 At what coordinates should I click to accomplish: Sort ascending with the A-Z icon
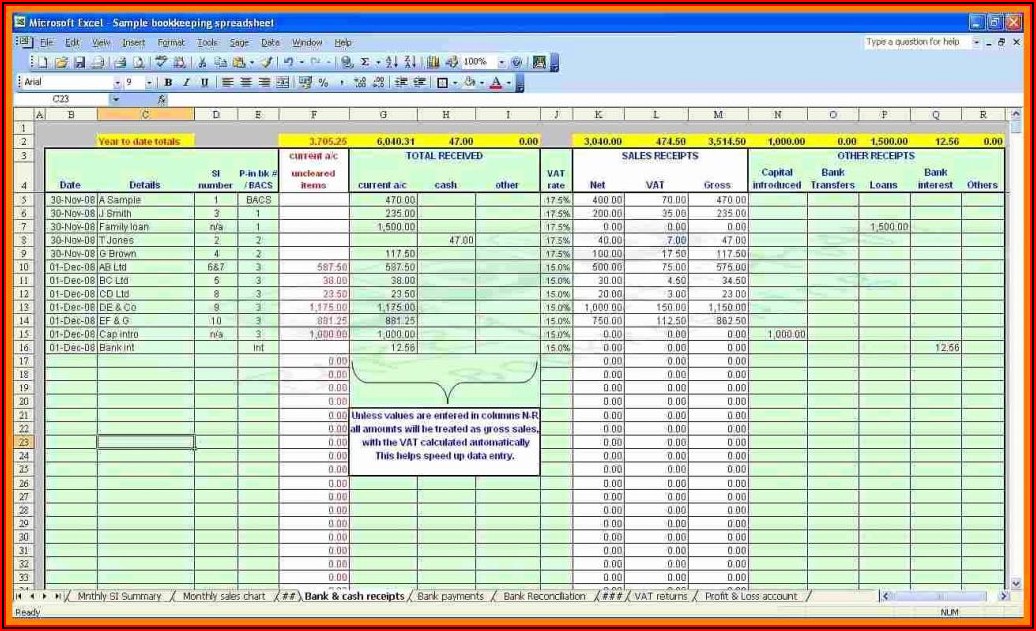tap(392, 63)
